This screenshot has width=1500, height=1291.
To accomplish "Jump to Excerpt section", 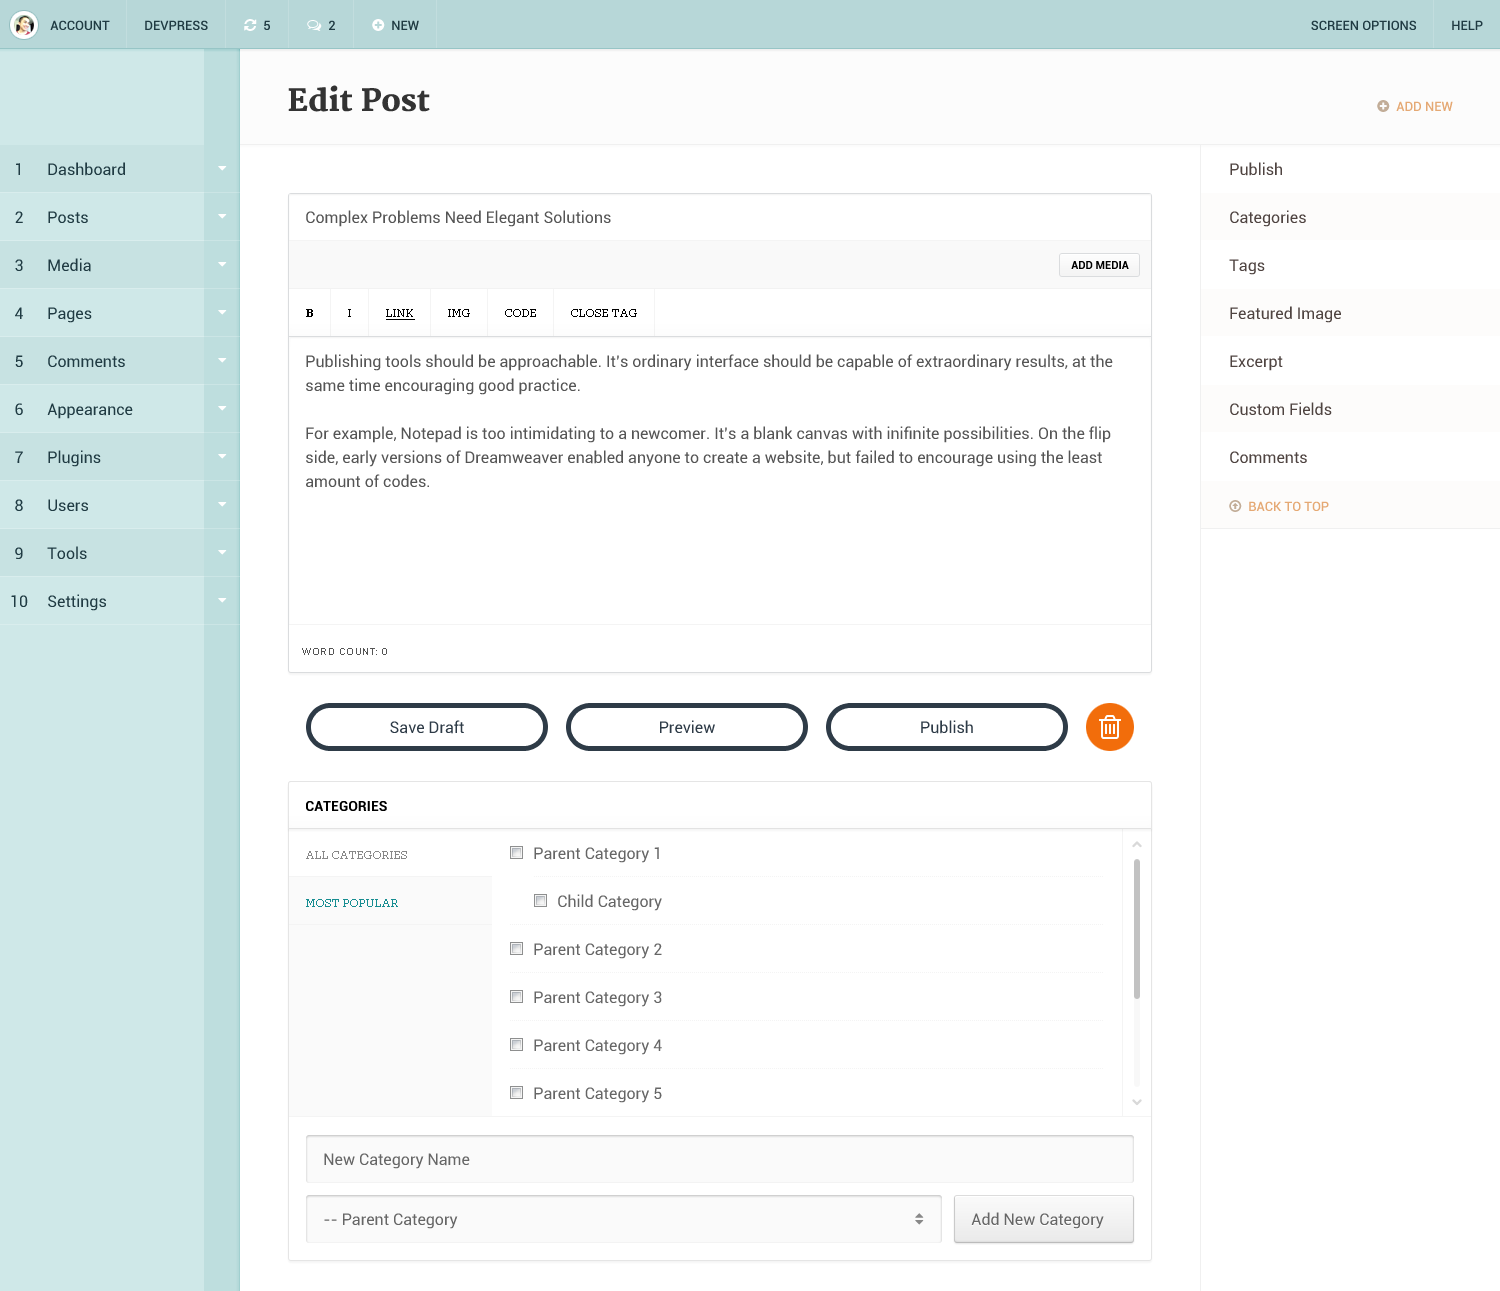I will 1350,361.
